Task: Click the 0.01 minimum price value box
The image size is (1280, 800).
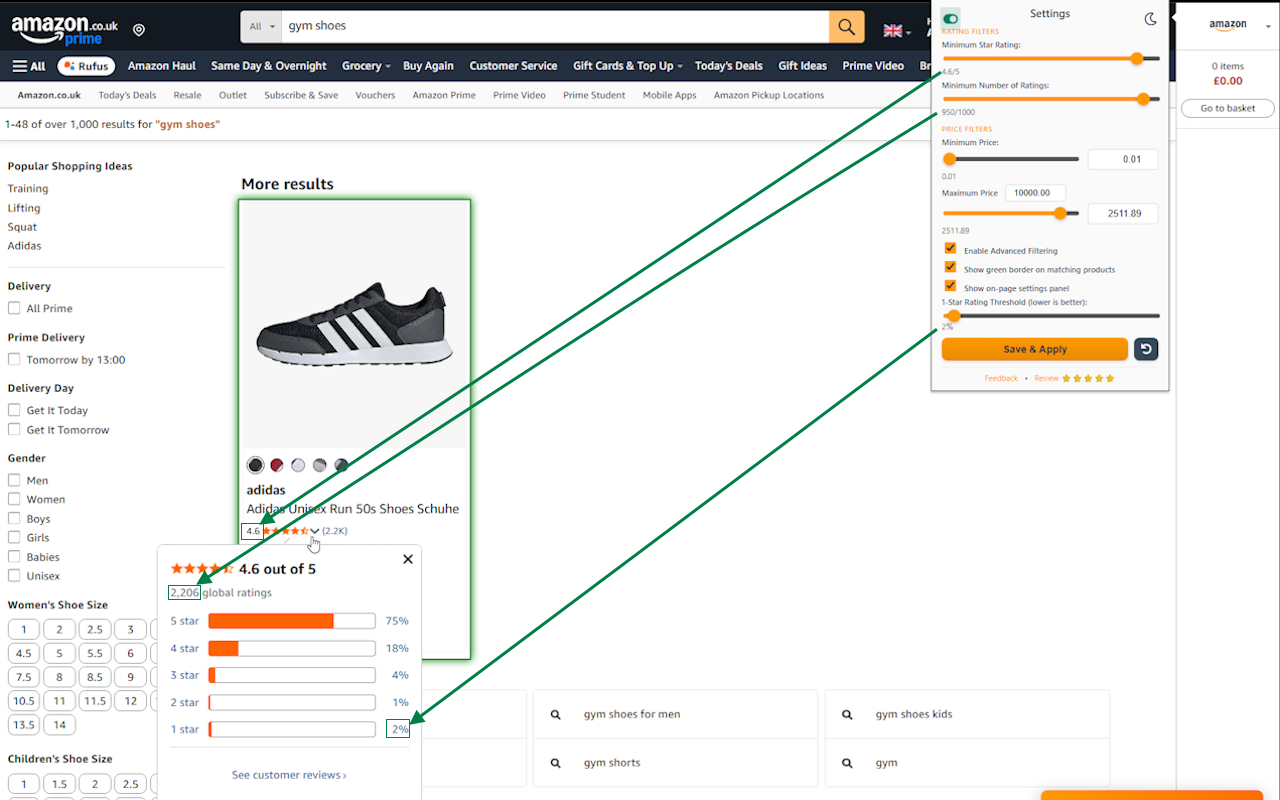Action: click(x=1123, y=159)
